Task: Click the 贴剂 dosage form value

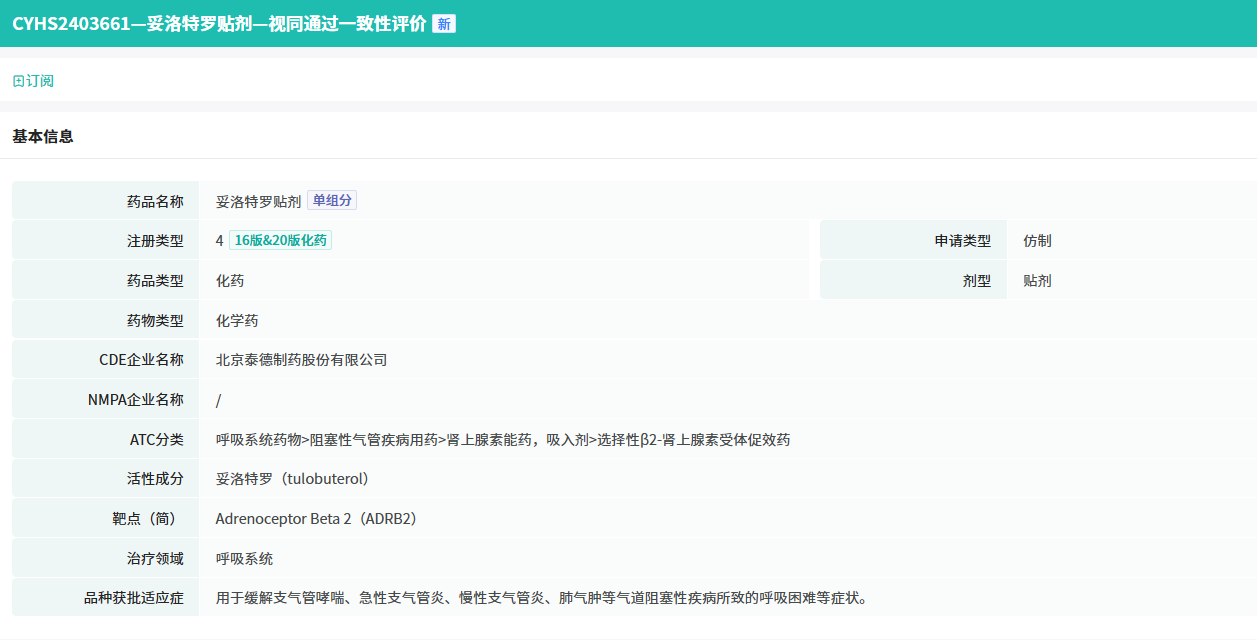Action: coord(1037,281)
